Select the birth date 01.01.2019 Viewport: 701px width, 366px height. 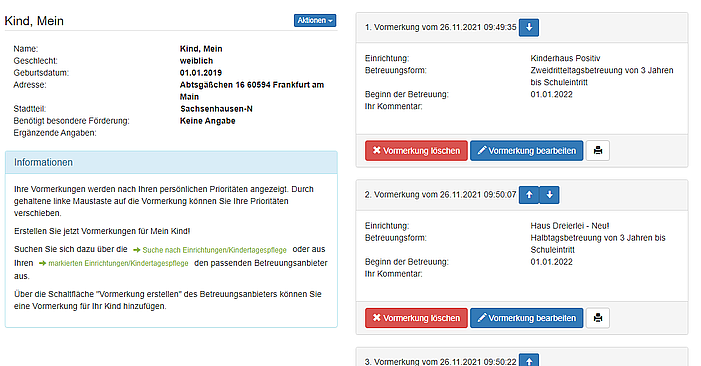pyautogui.click(x=201, y=73)
